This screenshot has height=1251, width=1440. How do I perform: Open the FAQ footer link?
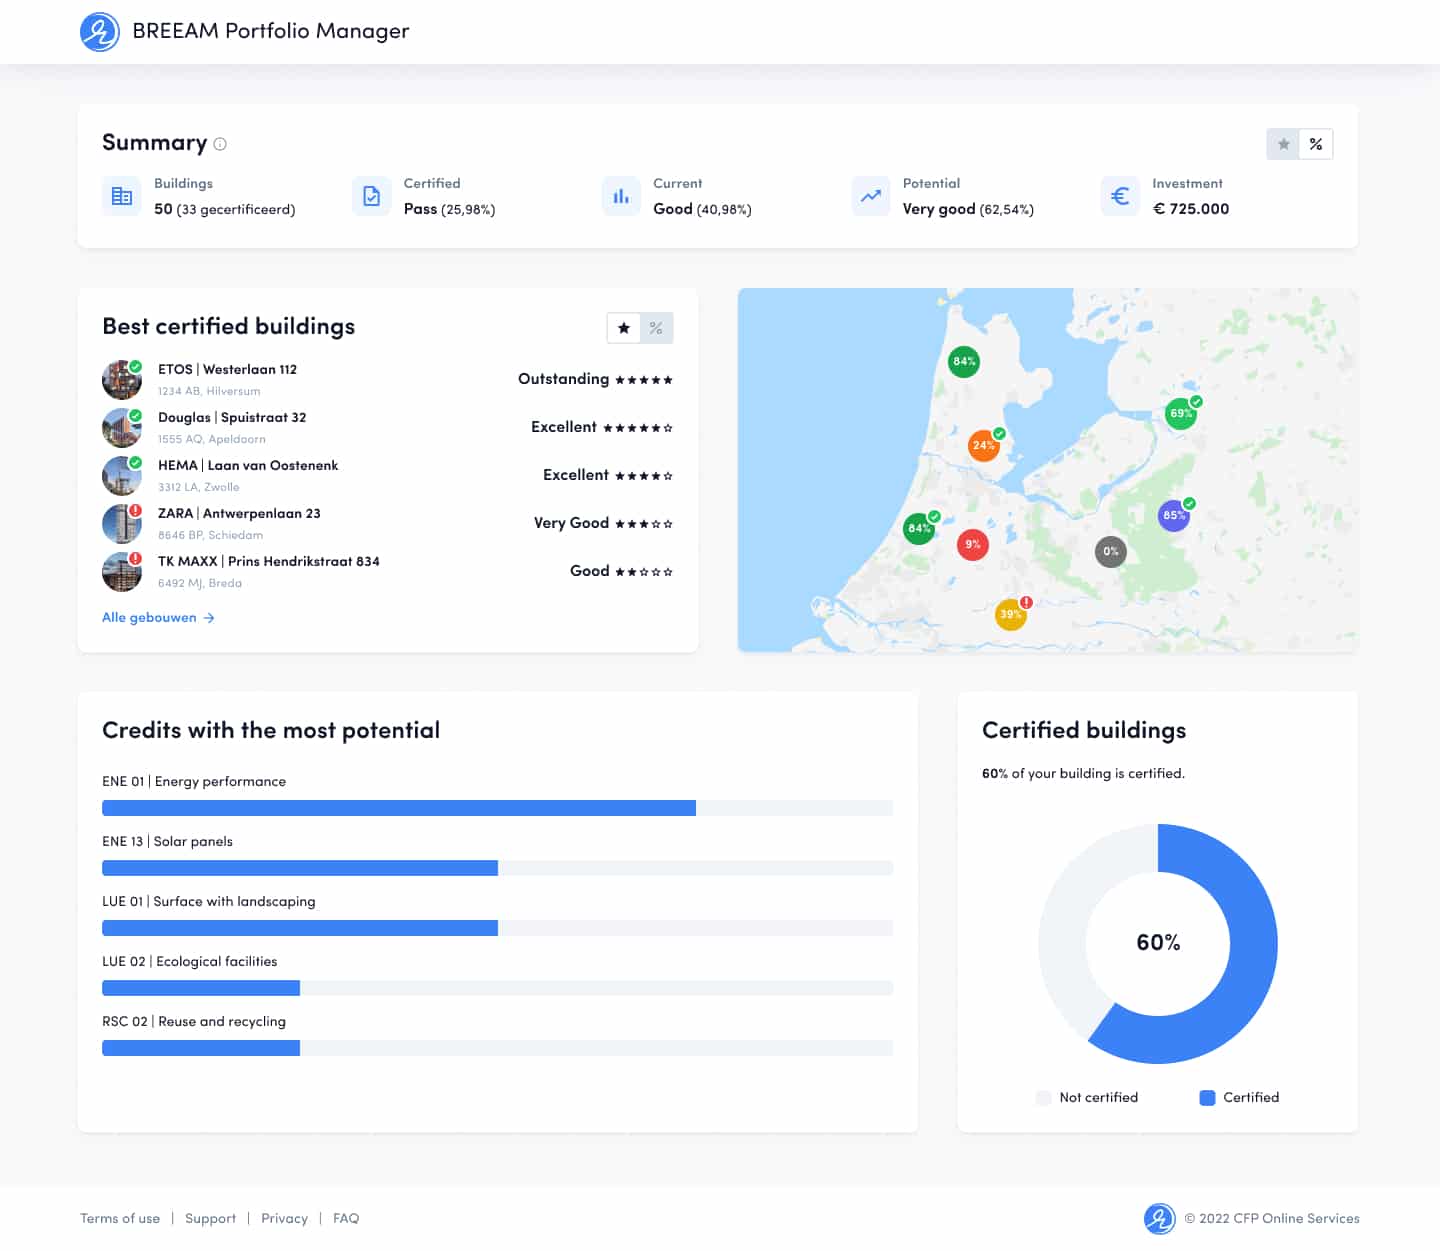click(x=346, y=1218)
